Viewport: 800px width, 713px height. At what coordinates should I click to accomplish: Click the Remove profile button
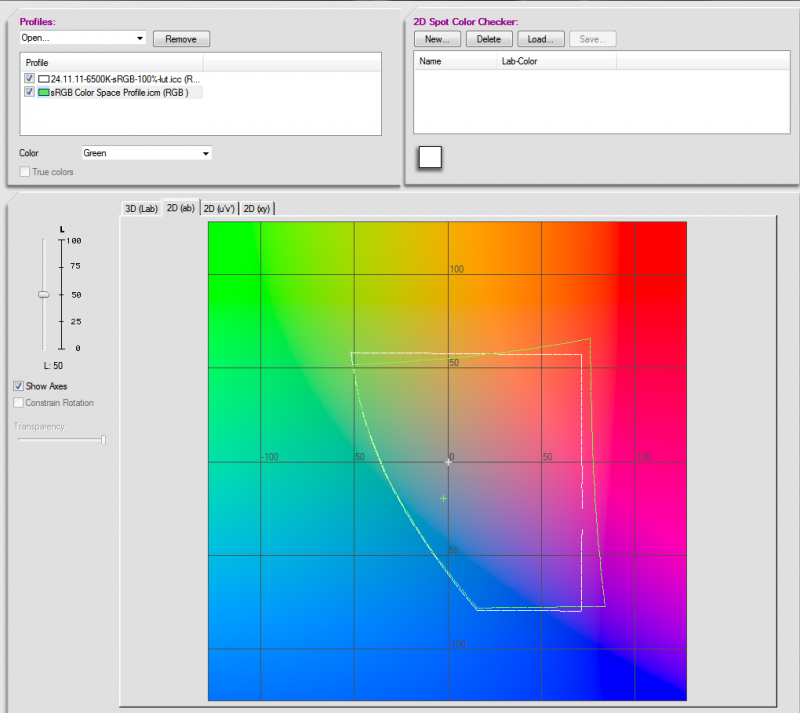(x=181, y=39)
